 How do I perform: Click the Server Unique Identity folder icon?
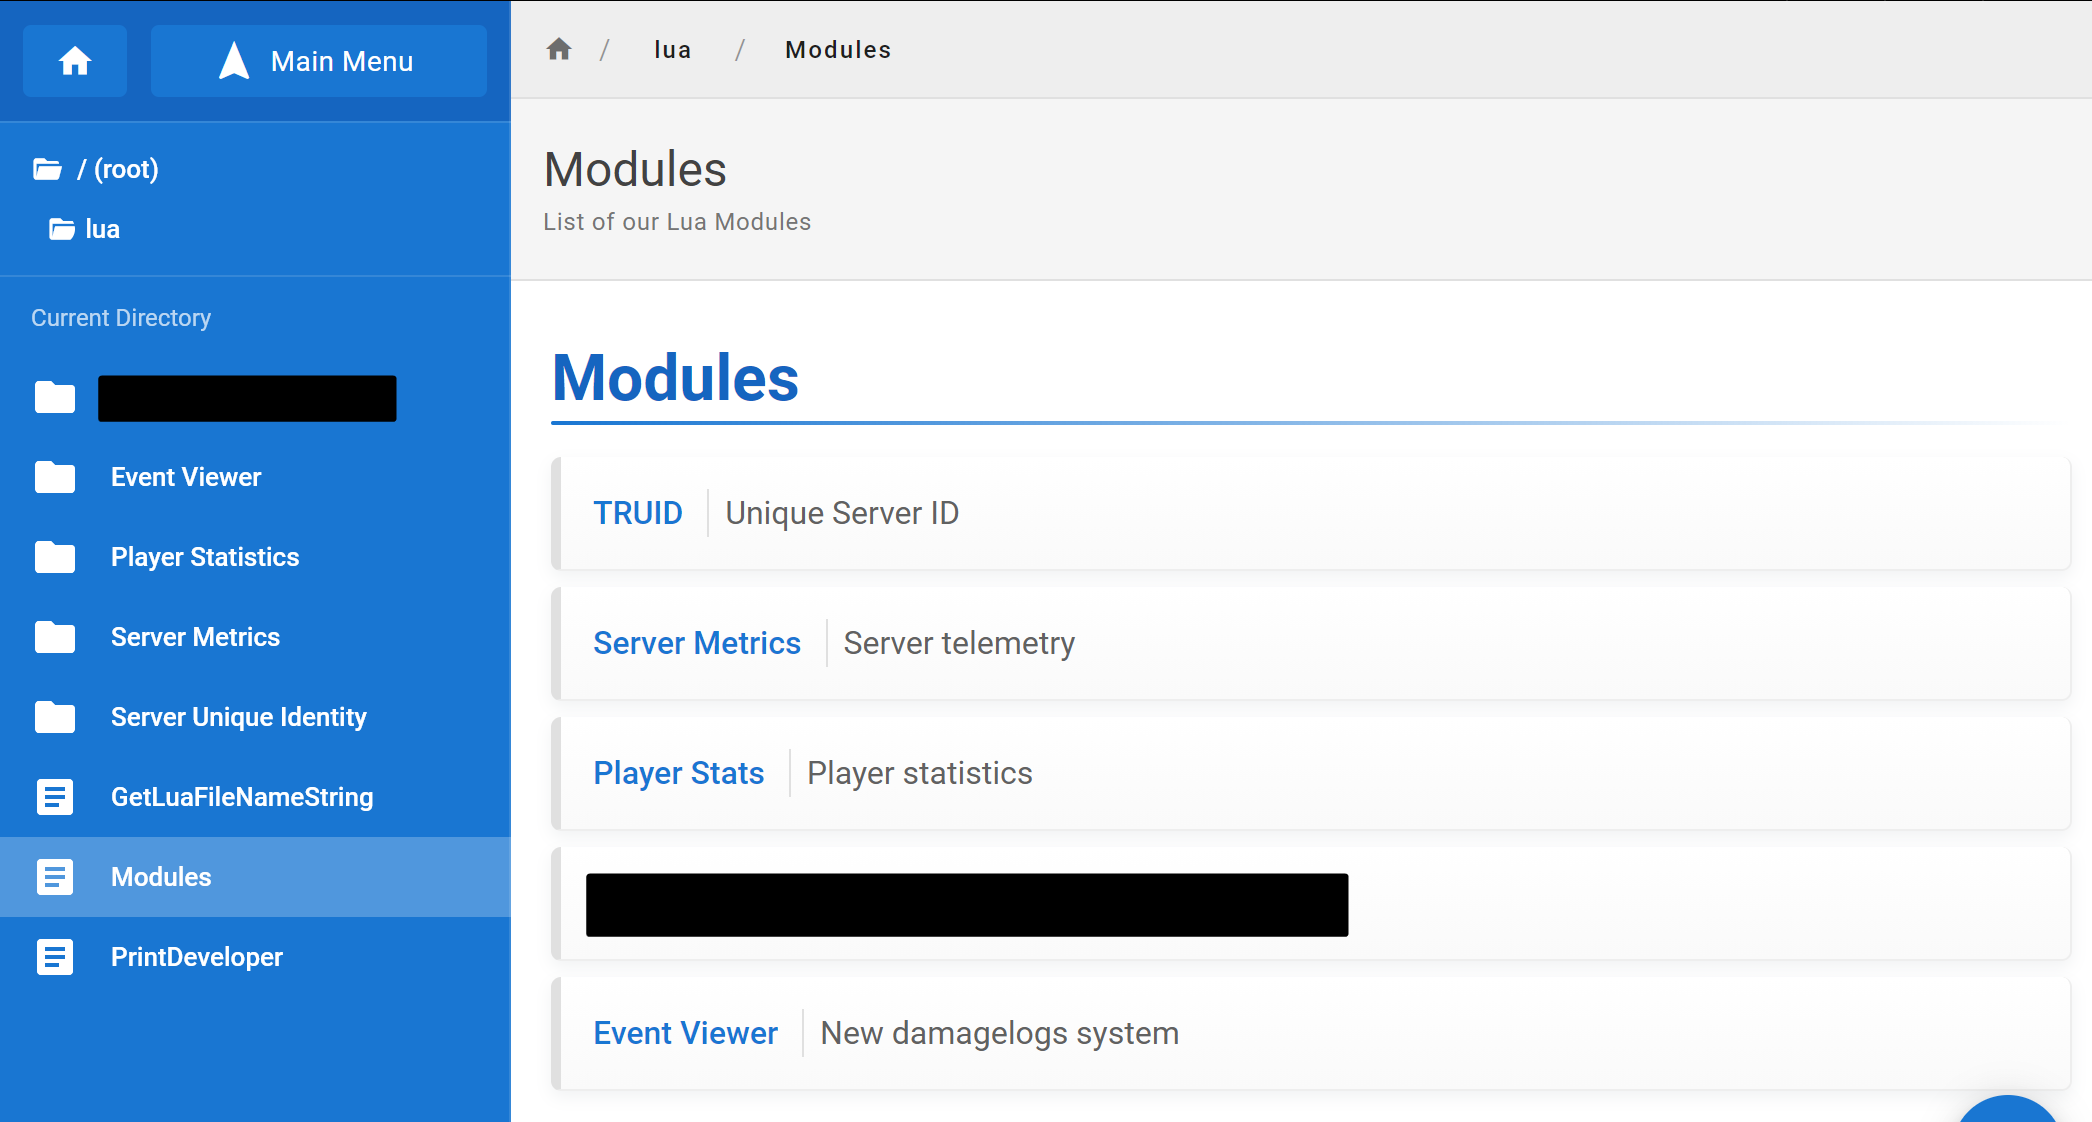pos(55,717)
